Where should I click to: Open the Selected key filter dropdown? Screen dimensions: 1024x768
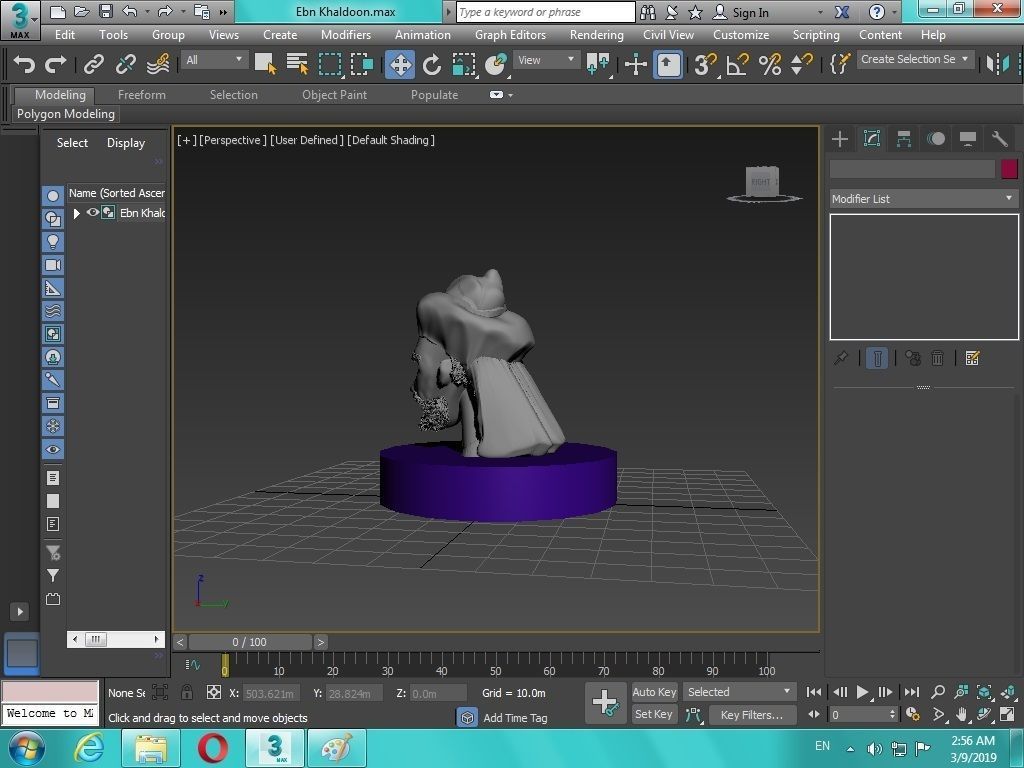point(739,692)
